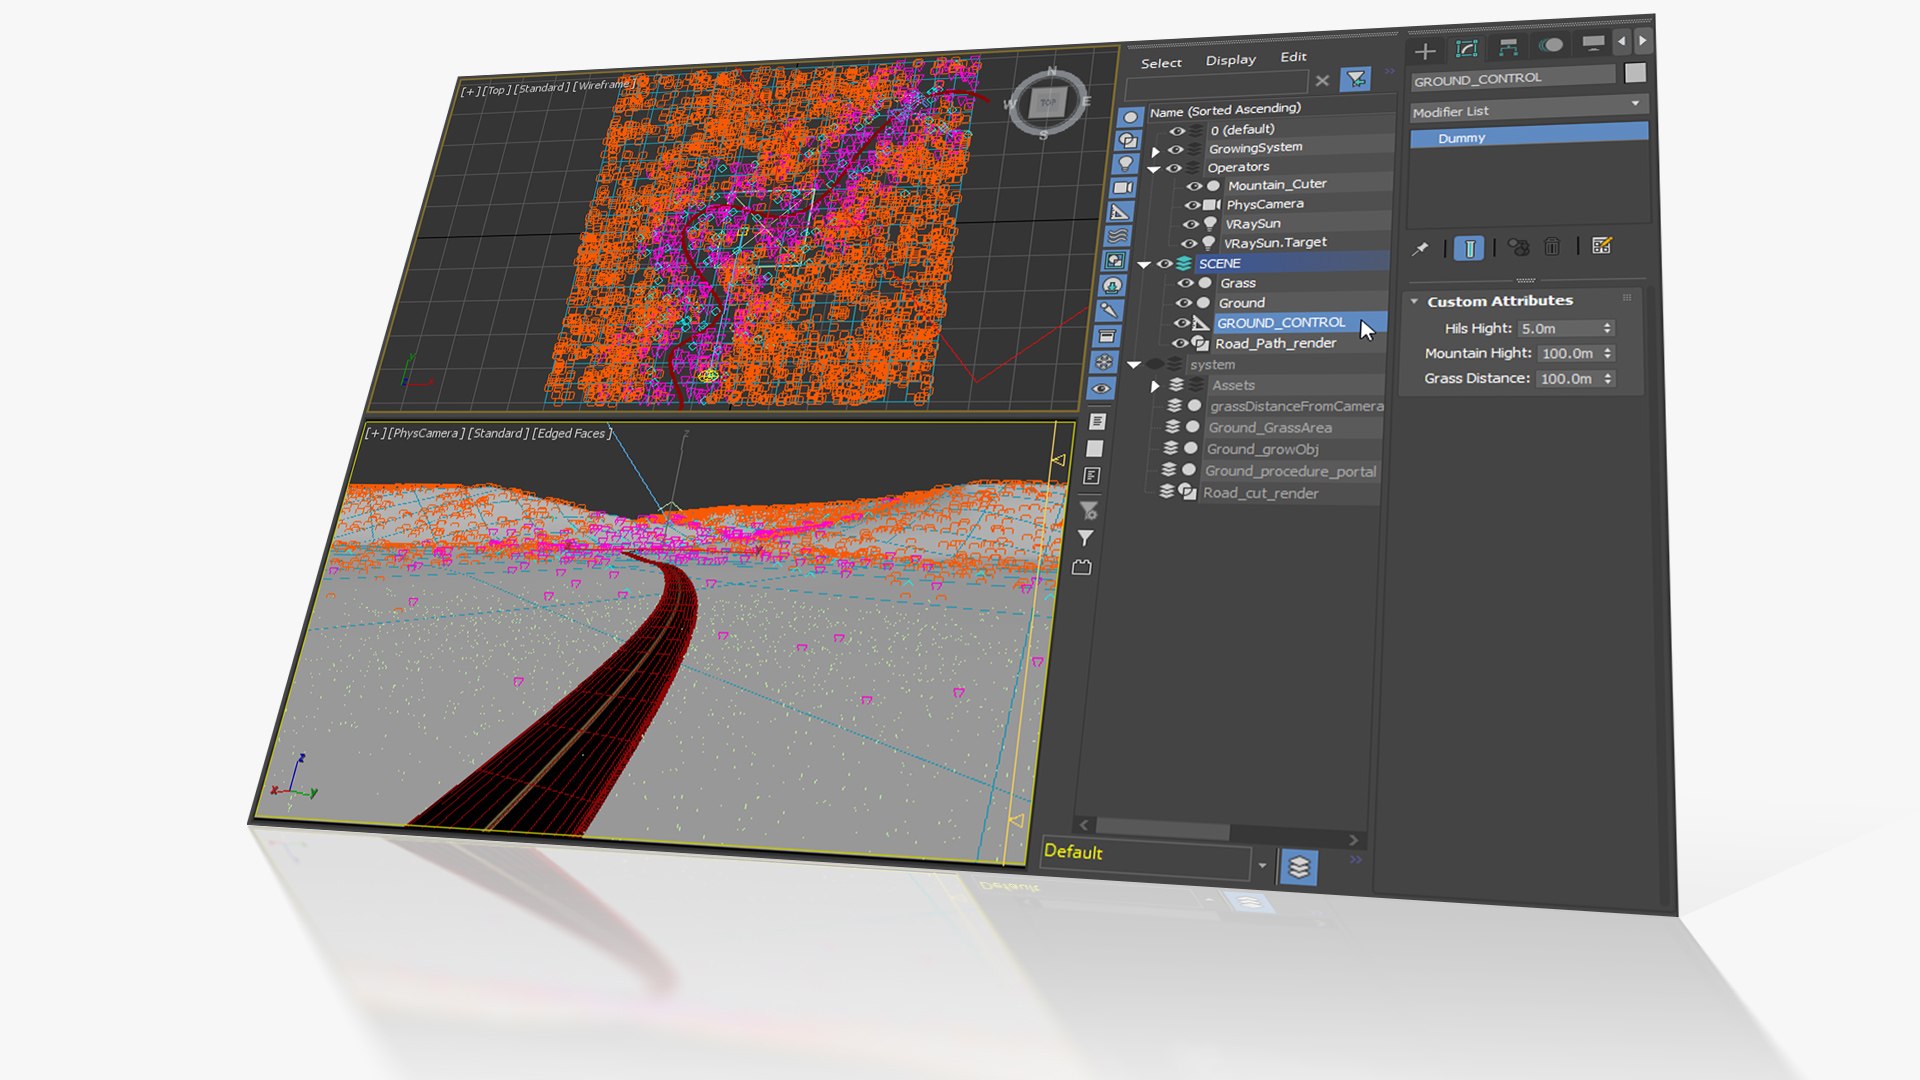Toggle visibility of GrowingSystem layer
1920x1080 pixels.
1176,150
